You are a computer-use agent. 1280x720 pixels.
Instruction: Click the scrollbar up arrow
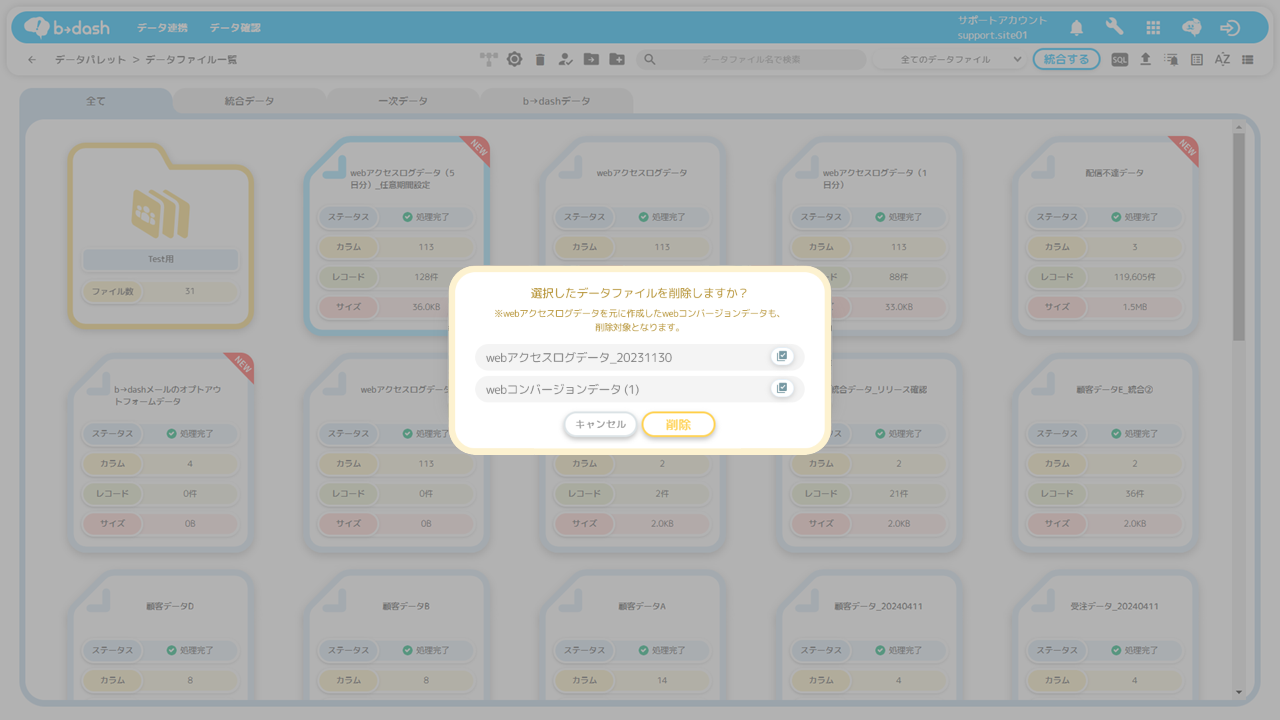coord(1239,127)
